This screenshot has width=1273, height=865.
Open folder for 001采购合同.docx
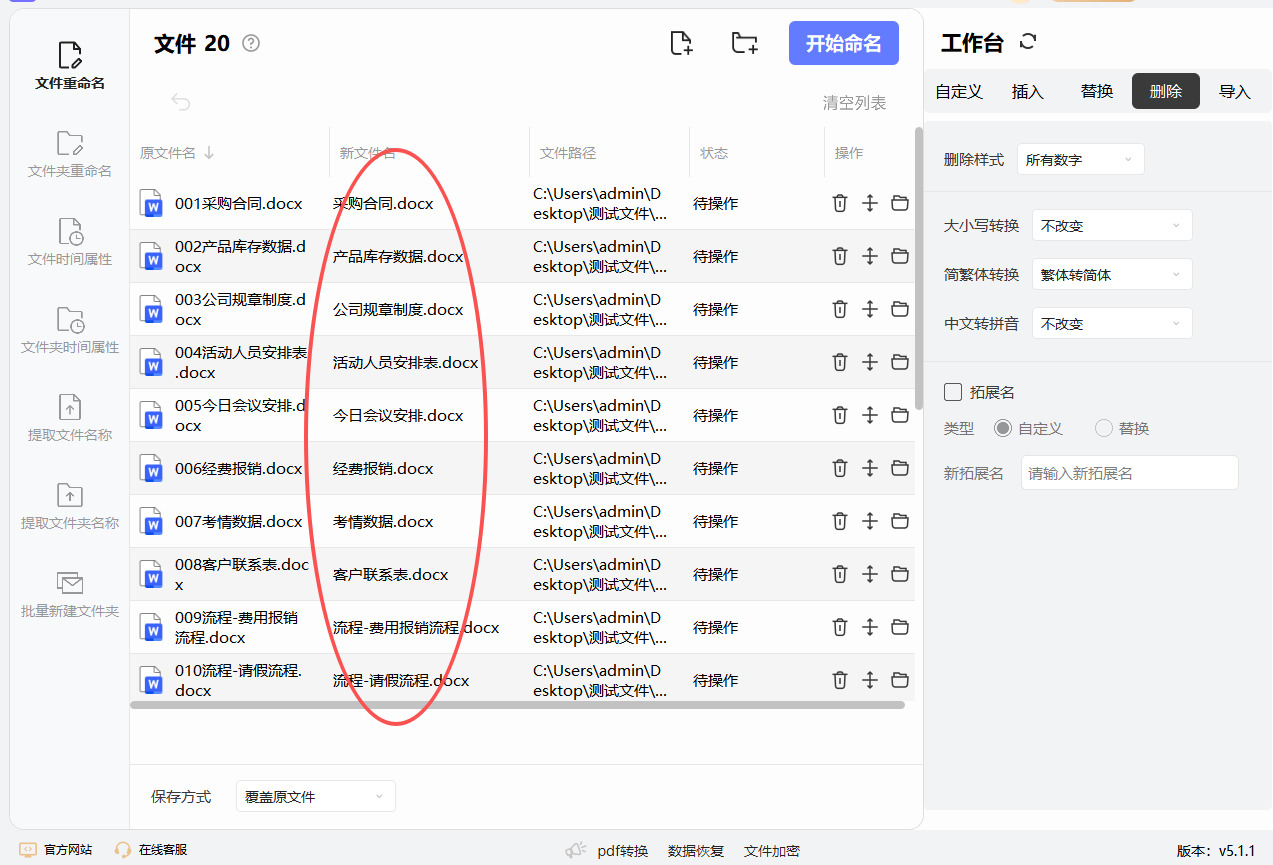[x=900, y=203]
